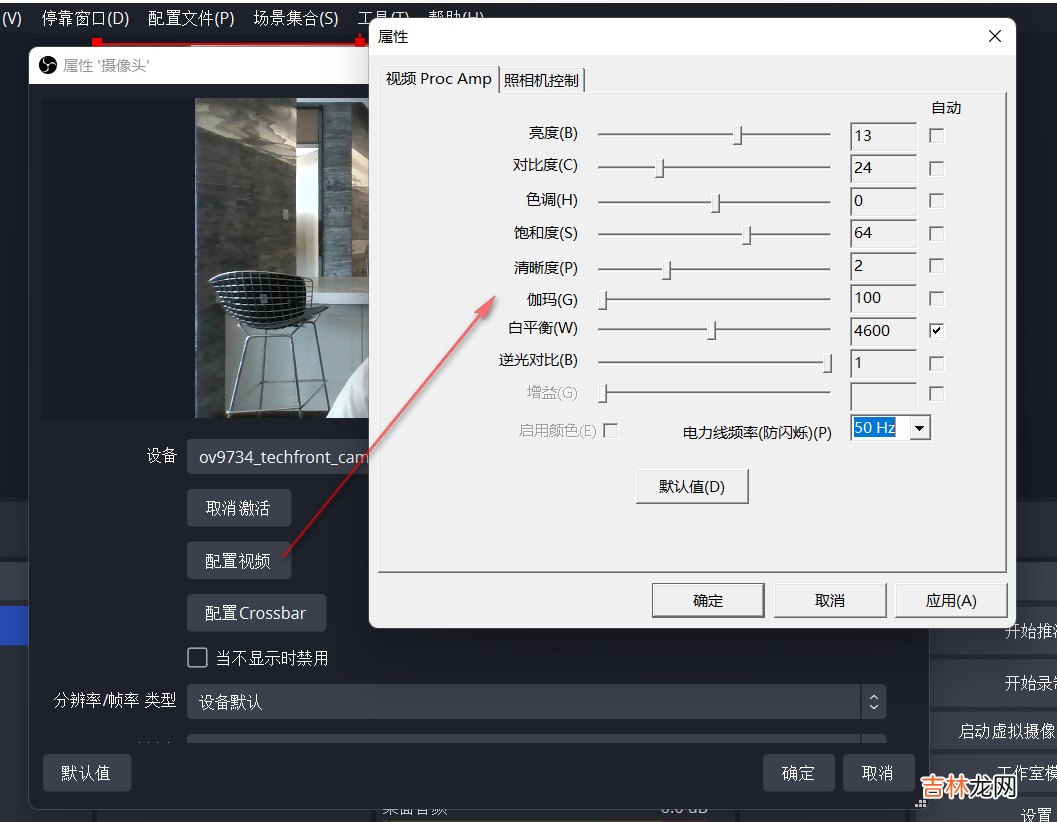Open the 场景集合(S) menu
Image resolution: width=1057 pixels, height=822 pixels.
tap(296, 18)
